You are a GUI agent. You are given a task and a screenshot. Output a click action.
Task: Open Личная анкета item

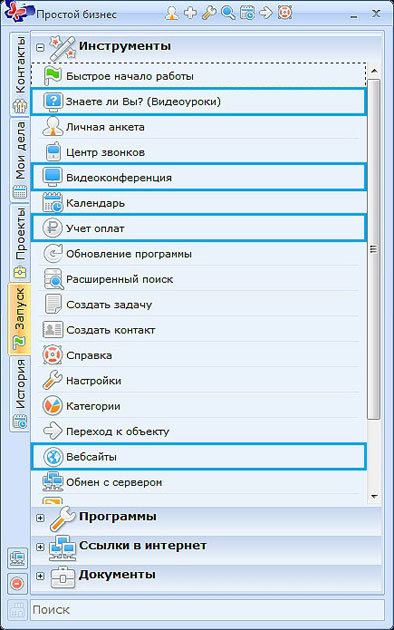point(198,127)
